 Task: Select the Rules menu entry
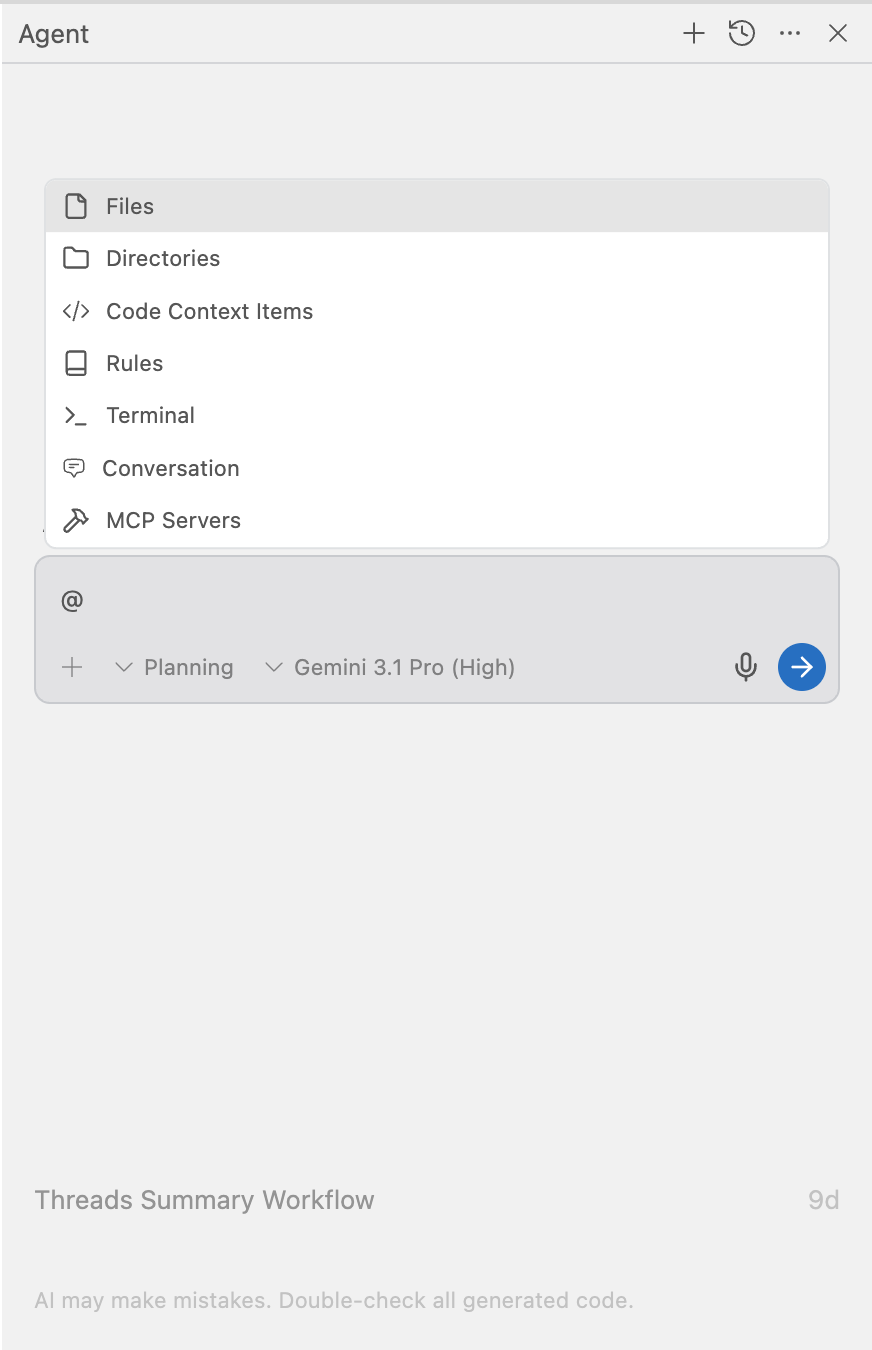[135, 364]
